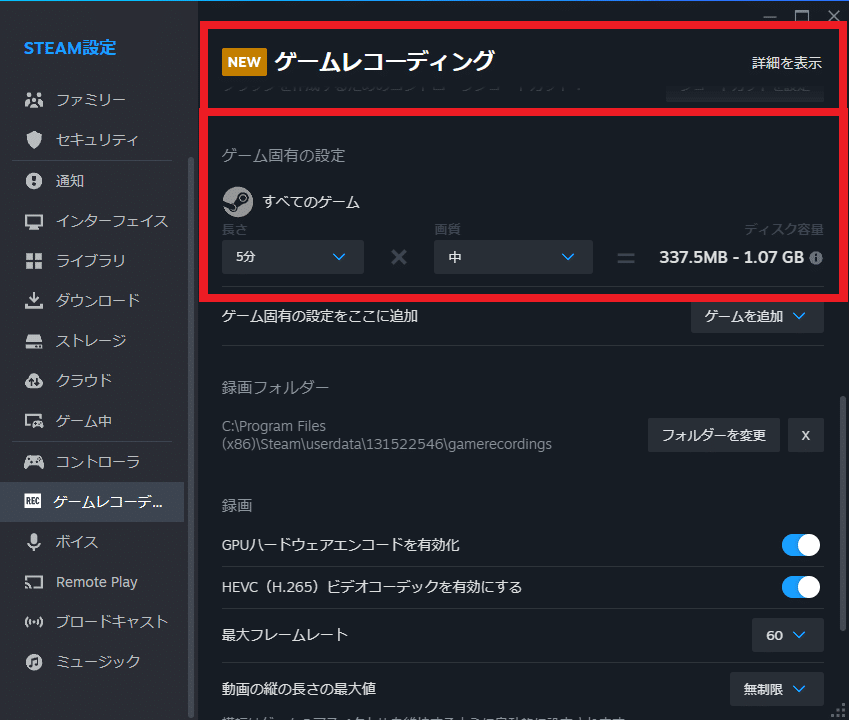849x720 pixels.
Task: Open the ゲームを追加 dropdown
Action: point(757,316)
